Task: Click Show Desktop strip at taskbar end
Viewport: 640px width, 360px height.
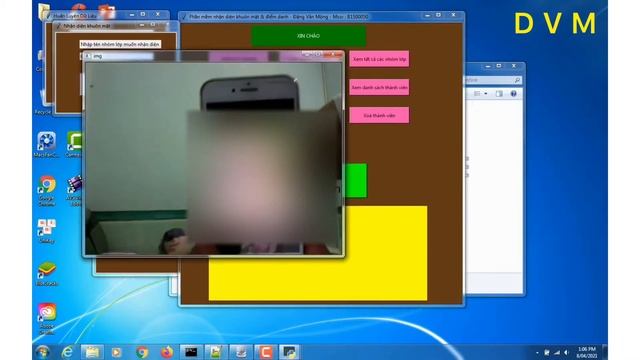Action: point(605,352)
